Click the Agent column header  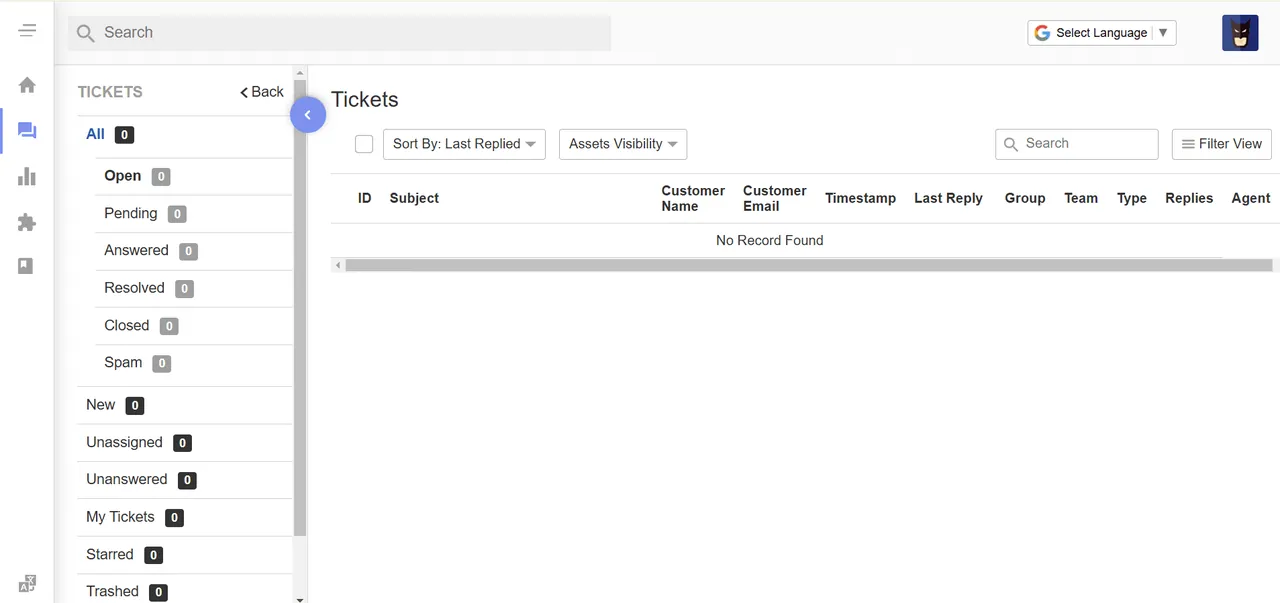[x=1251, y=198]
